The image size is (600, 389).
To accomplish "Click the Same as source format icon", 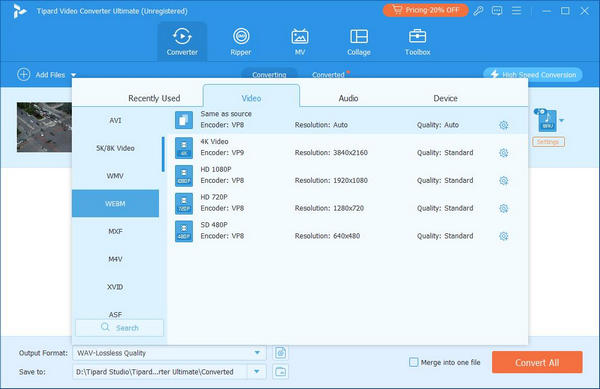I will [184, 120].
